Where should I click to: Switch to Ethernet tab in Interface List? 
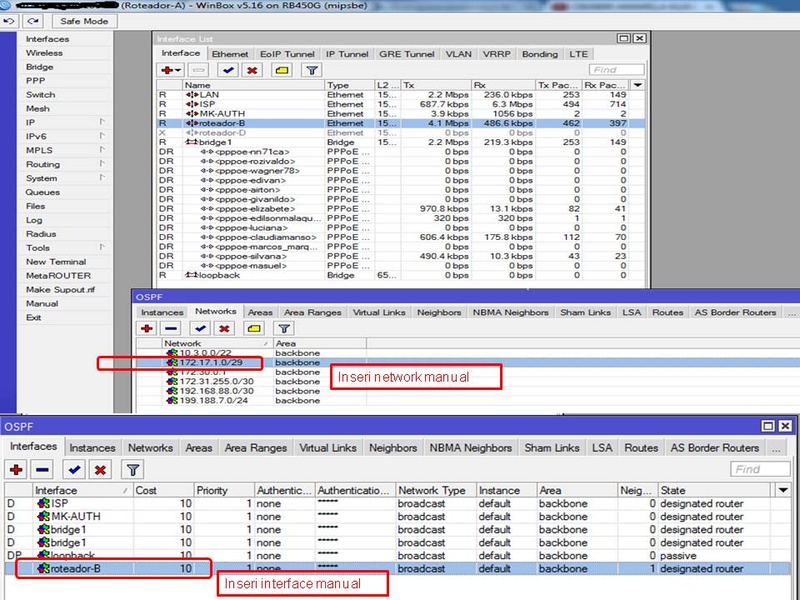click(230, 54)
